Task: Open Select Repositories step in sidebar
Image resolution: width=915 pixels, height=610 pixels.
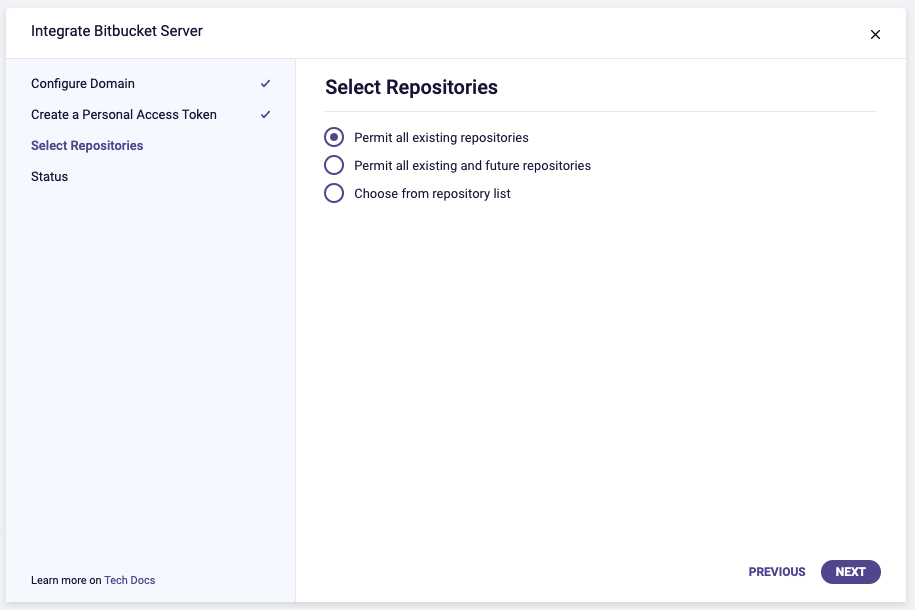Action: [87, 145]
